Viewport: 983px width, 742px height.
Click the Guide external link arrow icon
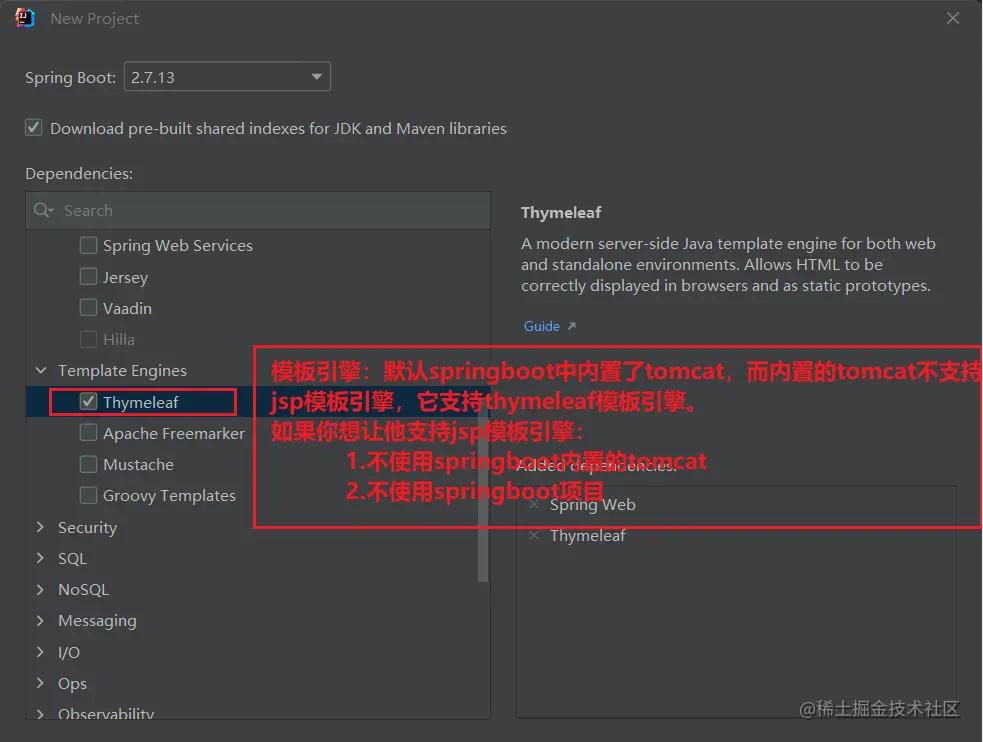pyautogui.click(x=572, y=326)
